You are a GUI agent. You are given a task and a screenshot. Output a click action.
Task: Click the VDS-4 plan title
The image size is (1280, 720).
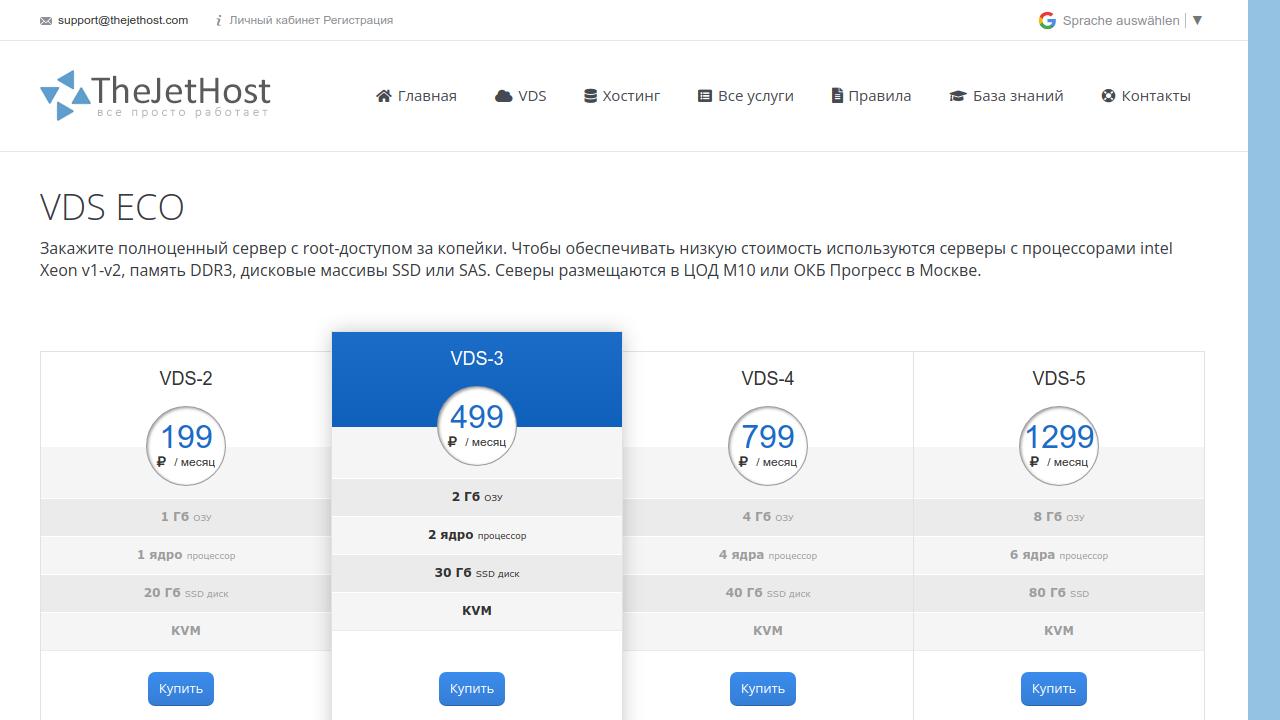click(768, 378)
